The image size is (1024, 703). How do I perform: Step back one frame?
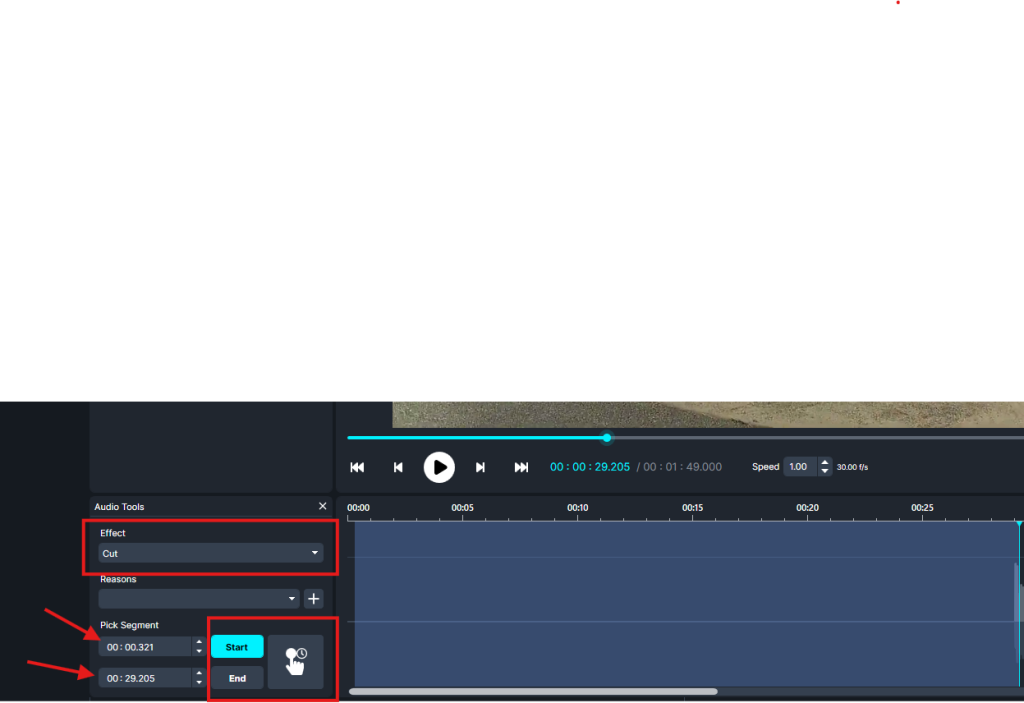coord(398,467)
